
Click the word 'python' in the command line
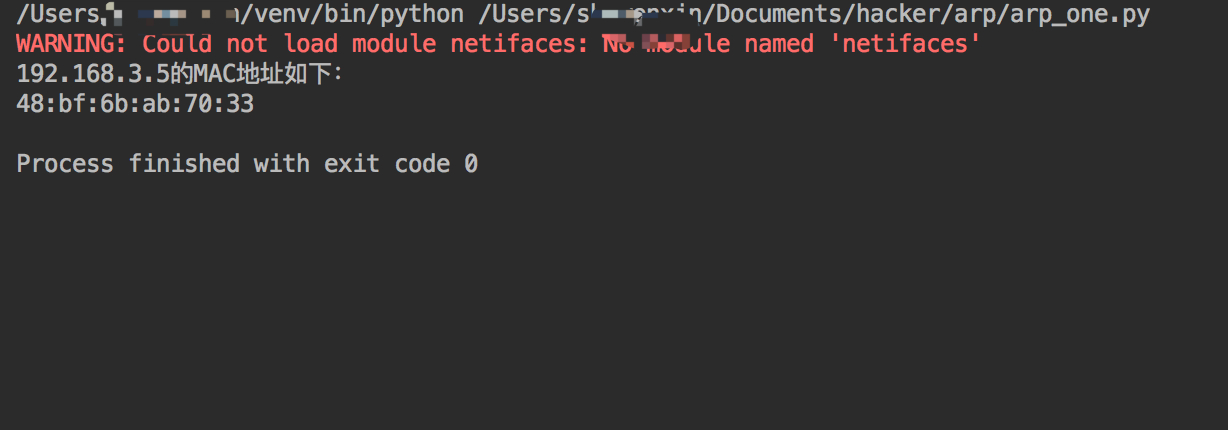(421, 17)
